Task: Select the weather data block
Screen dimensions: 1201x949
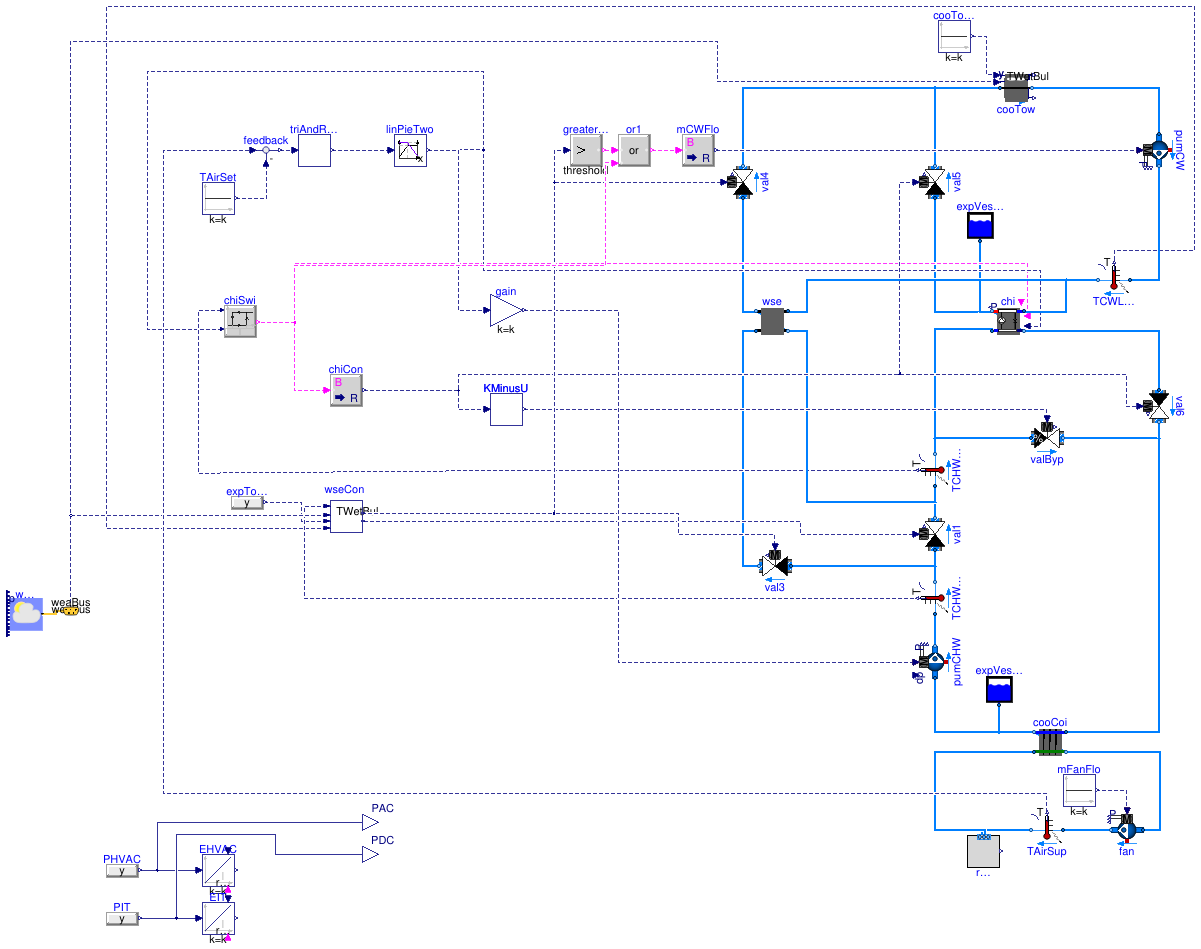Action: [x=25, y=612]
